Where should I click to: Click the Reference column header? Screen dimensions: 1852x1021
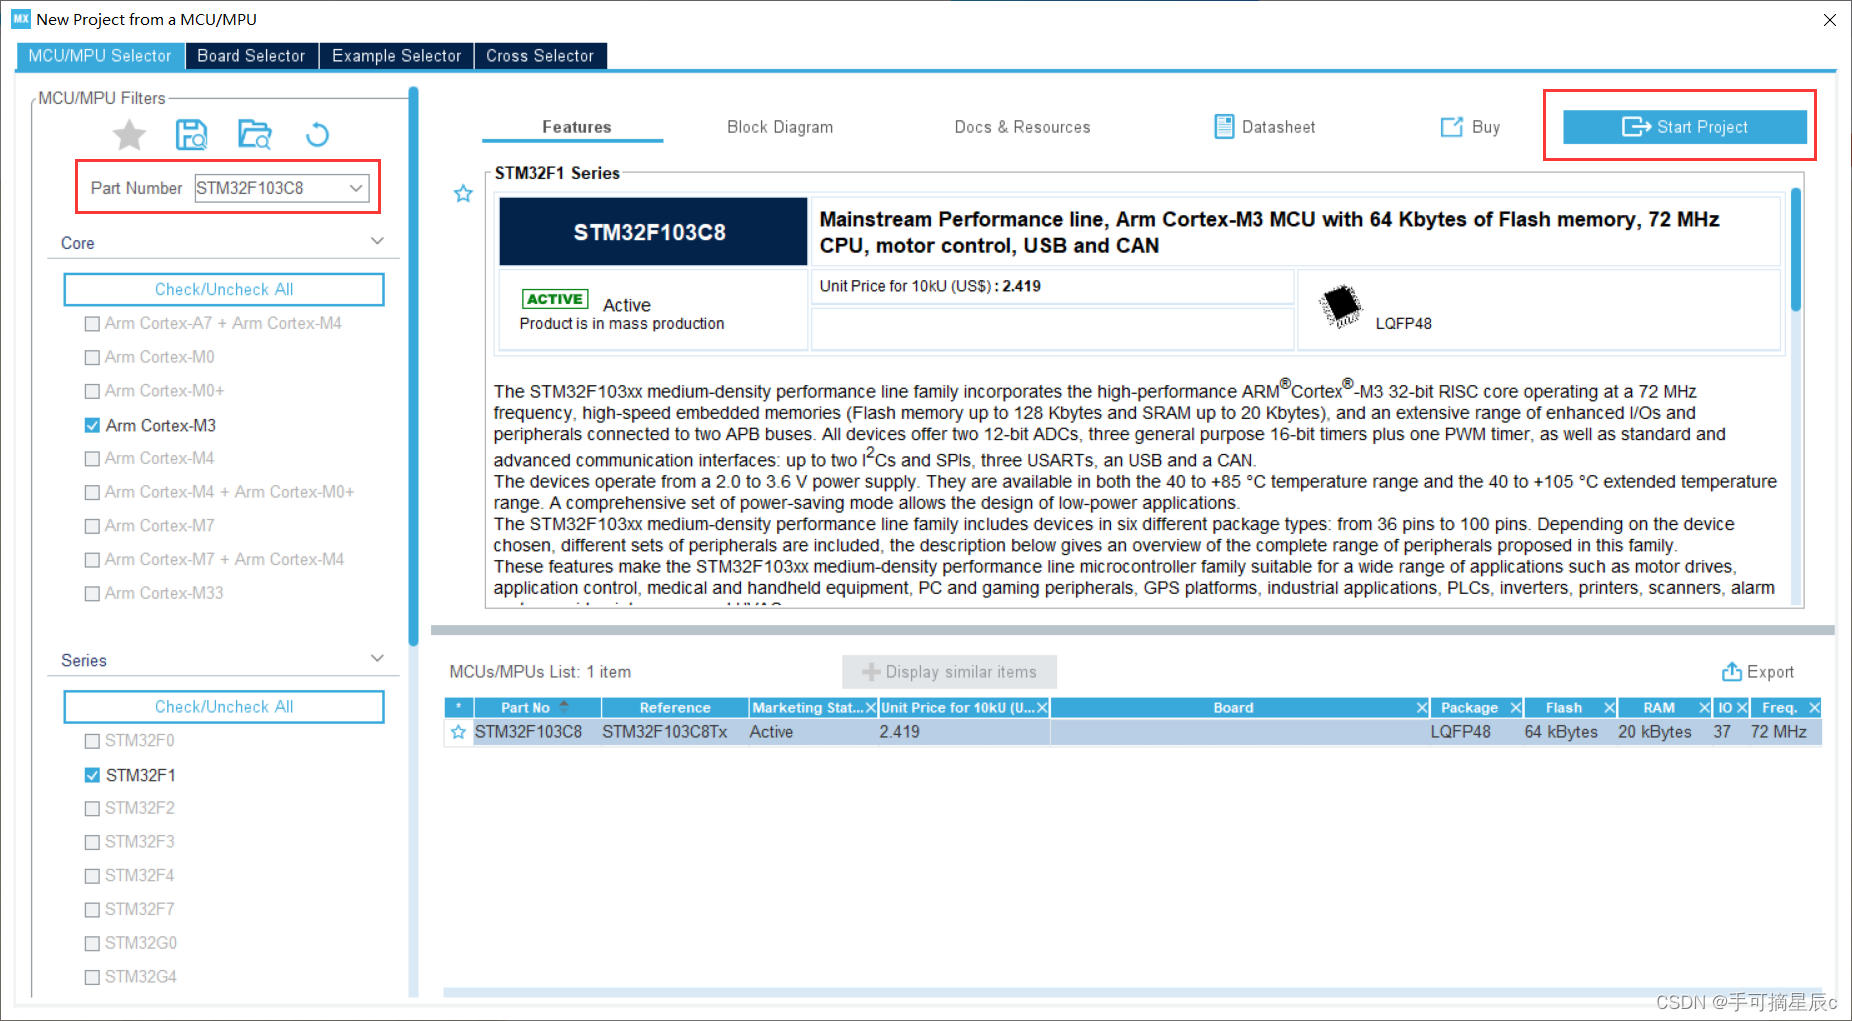point(675,708)
